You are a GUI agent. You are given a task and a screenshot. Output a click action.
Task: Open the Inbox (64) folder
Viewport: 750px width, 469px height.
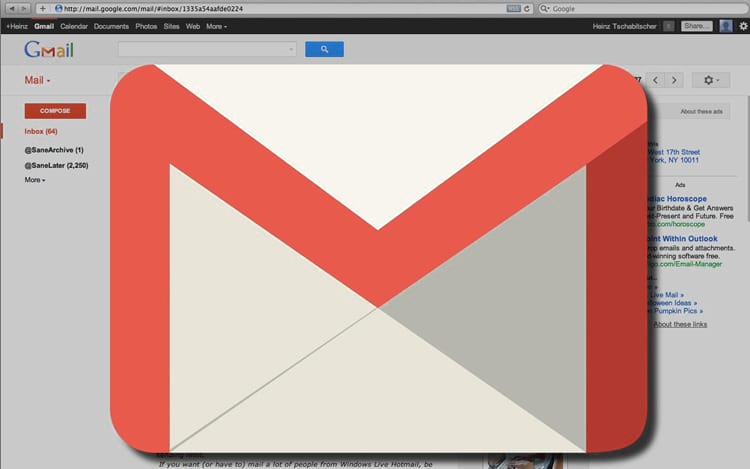[x=41, y=131]
